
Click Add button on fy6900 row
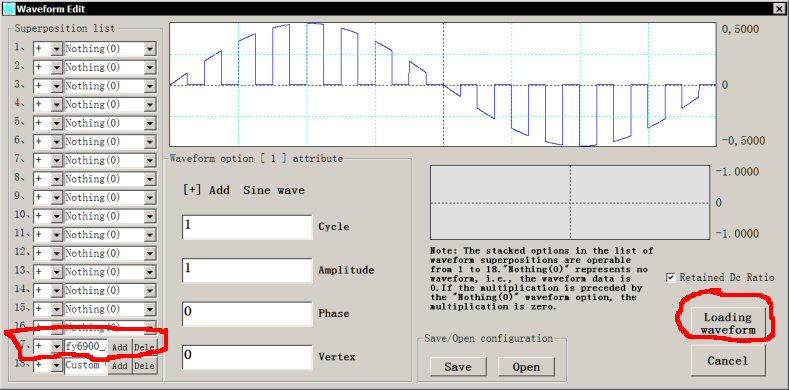(119, 347)
